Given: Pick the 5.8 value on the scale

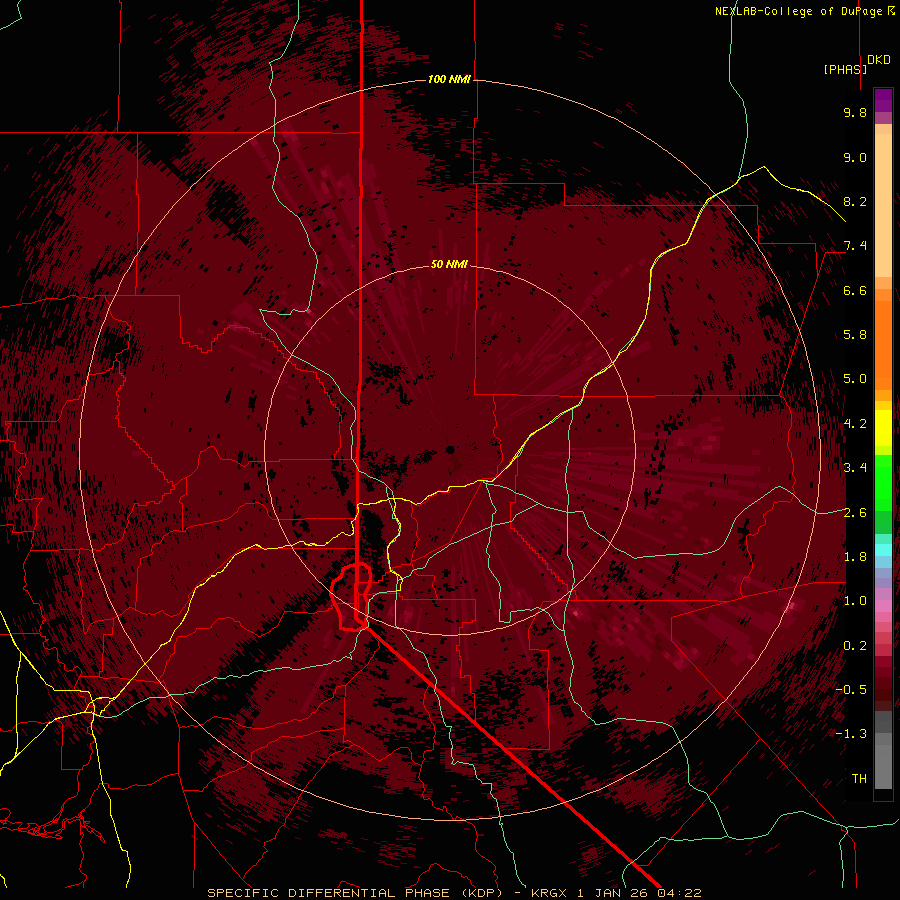Looking at the screenshot, I should pos(855,335).
